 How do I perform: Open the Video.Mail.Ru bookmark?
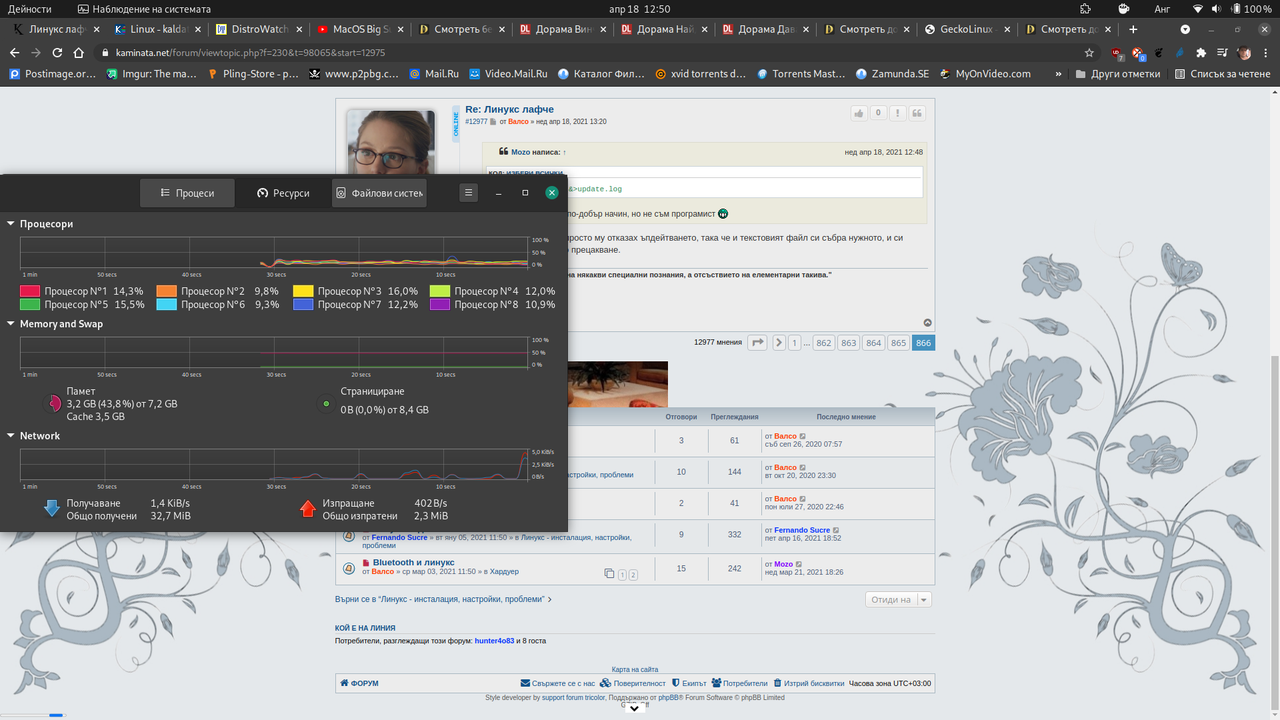(x=508, y=73)
